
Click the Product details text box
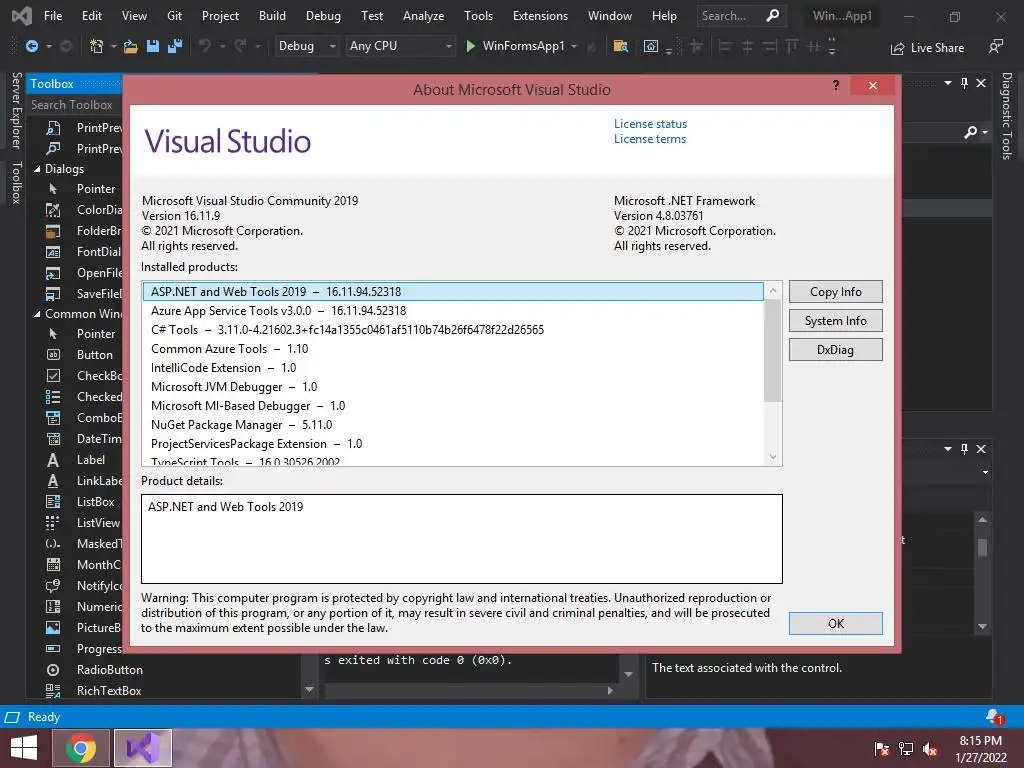coord(462,539)
